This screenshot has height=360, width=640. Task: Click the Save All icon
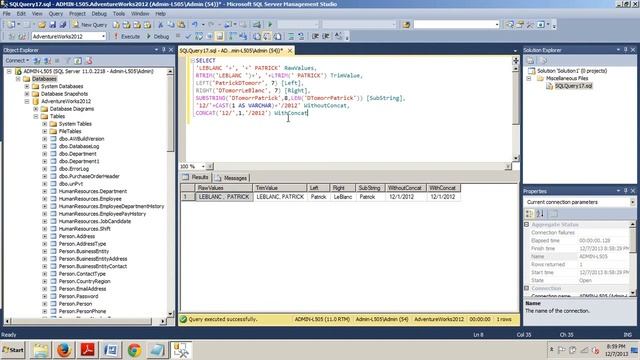pyautogui.click(x=62, y=24)
